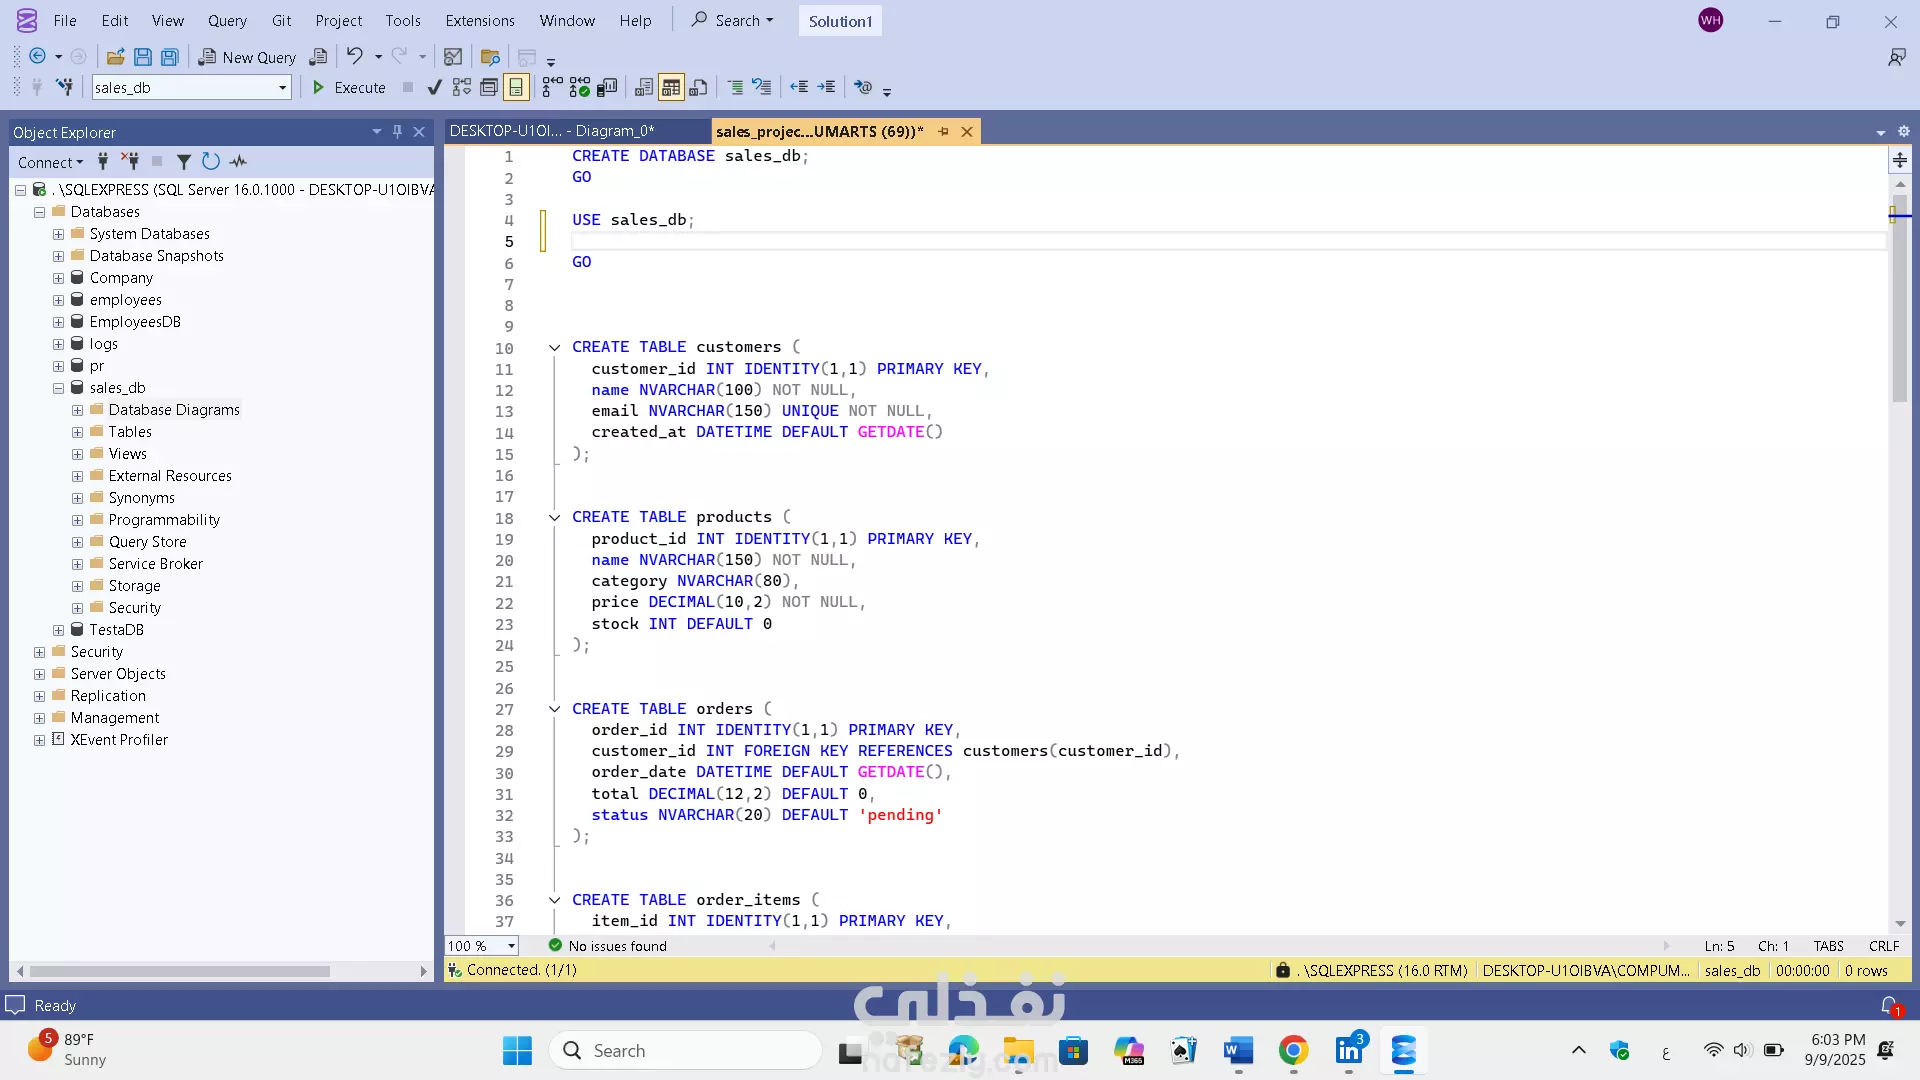Toggle auto-hide pin on Object Explorer
The width and height of the screenshot is (1920, 1080).
[x=397, y=132]
